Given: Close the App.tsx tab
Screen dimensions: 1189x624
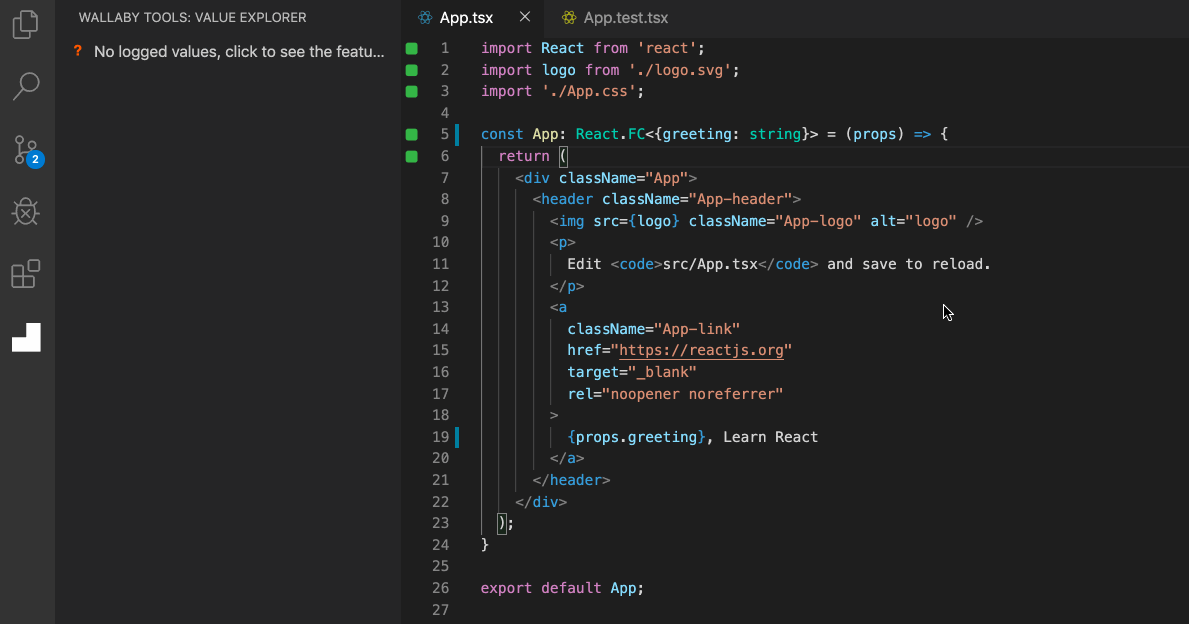Looking at the screenshot, I should tap(525, 17).
